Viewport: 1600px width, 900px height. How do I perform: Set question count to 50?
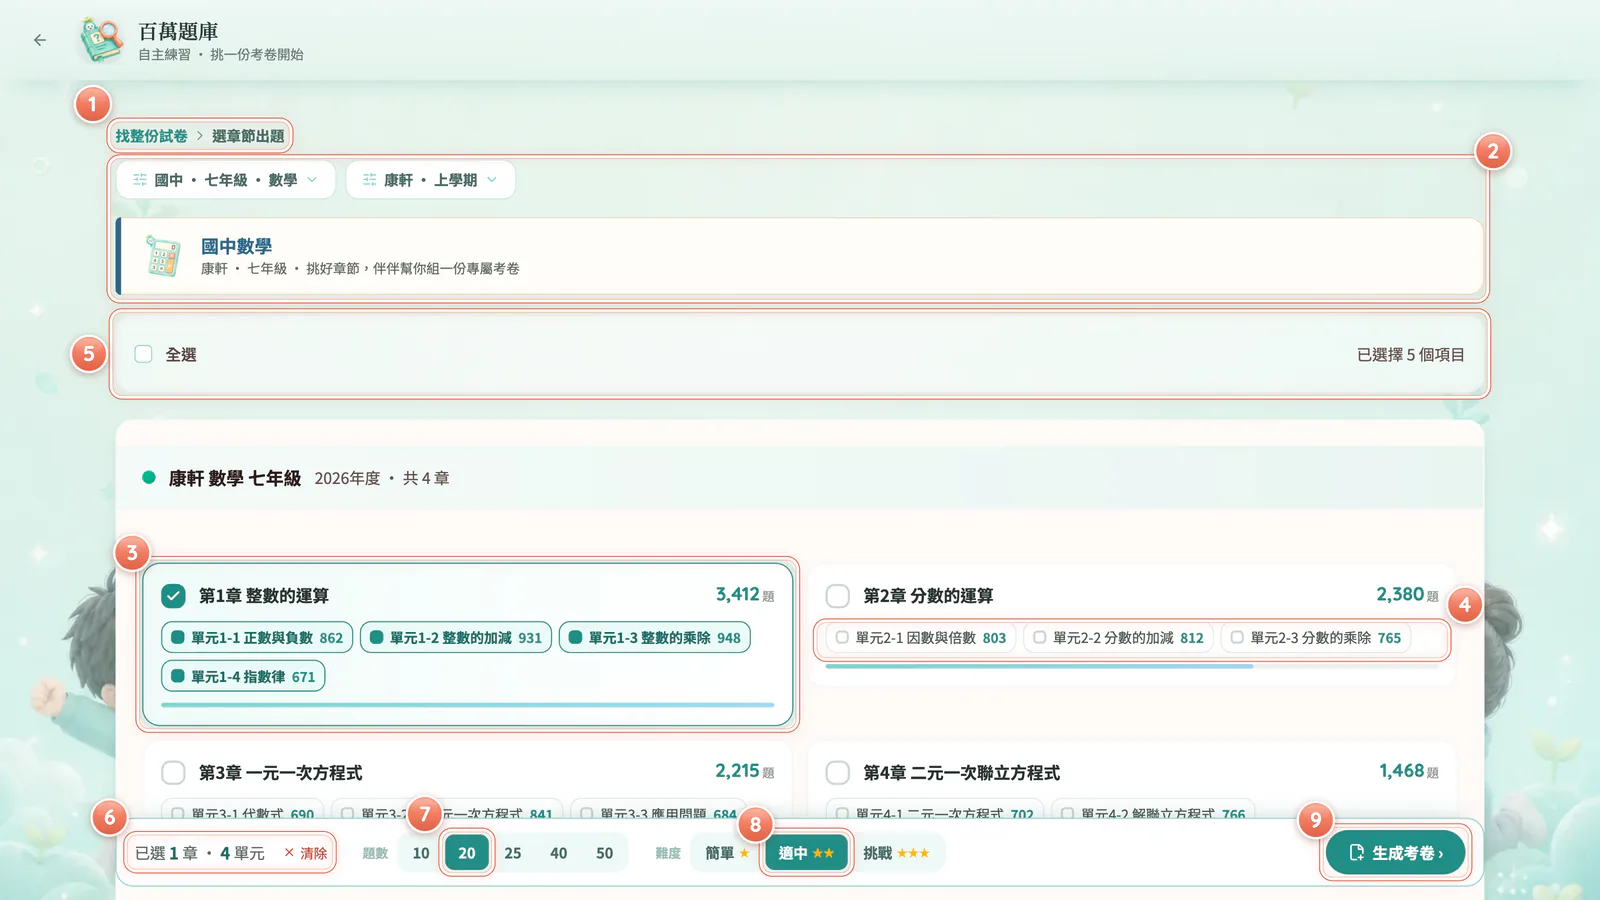coord(605,853)
